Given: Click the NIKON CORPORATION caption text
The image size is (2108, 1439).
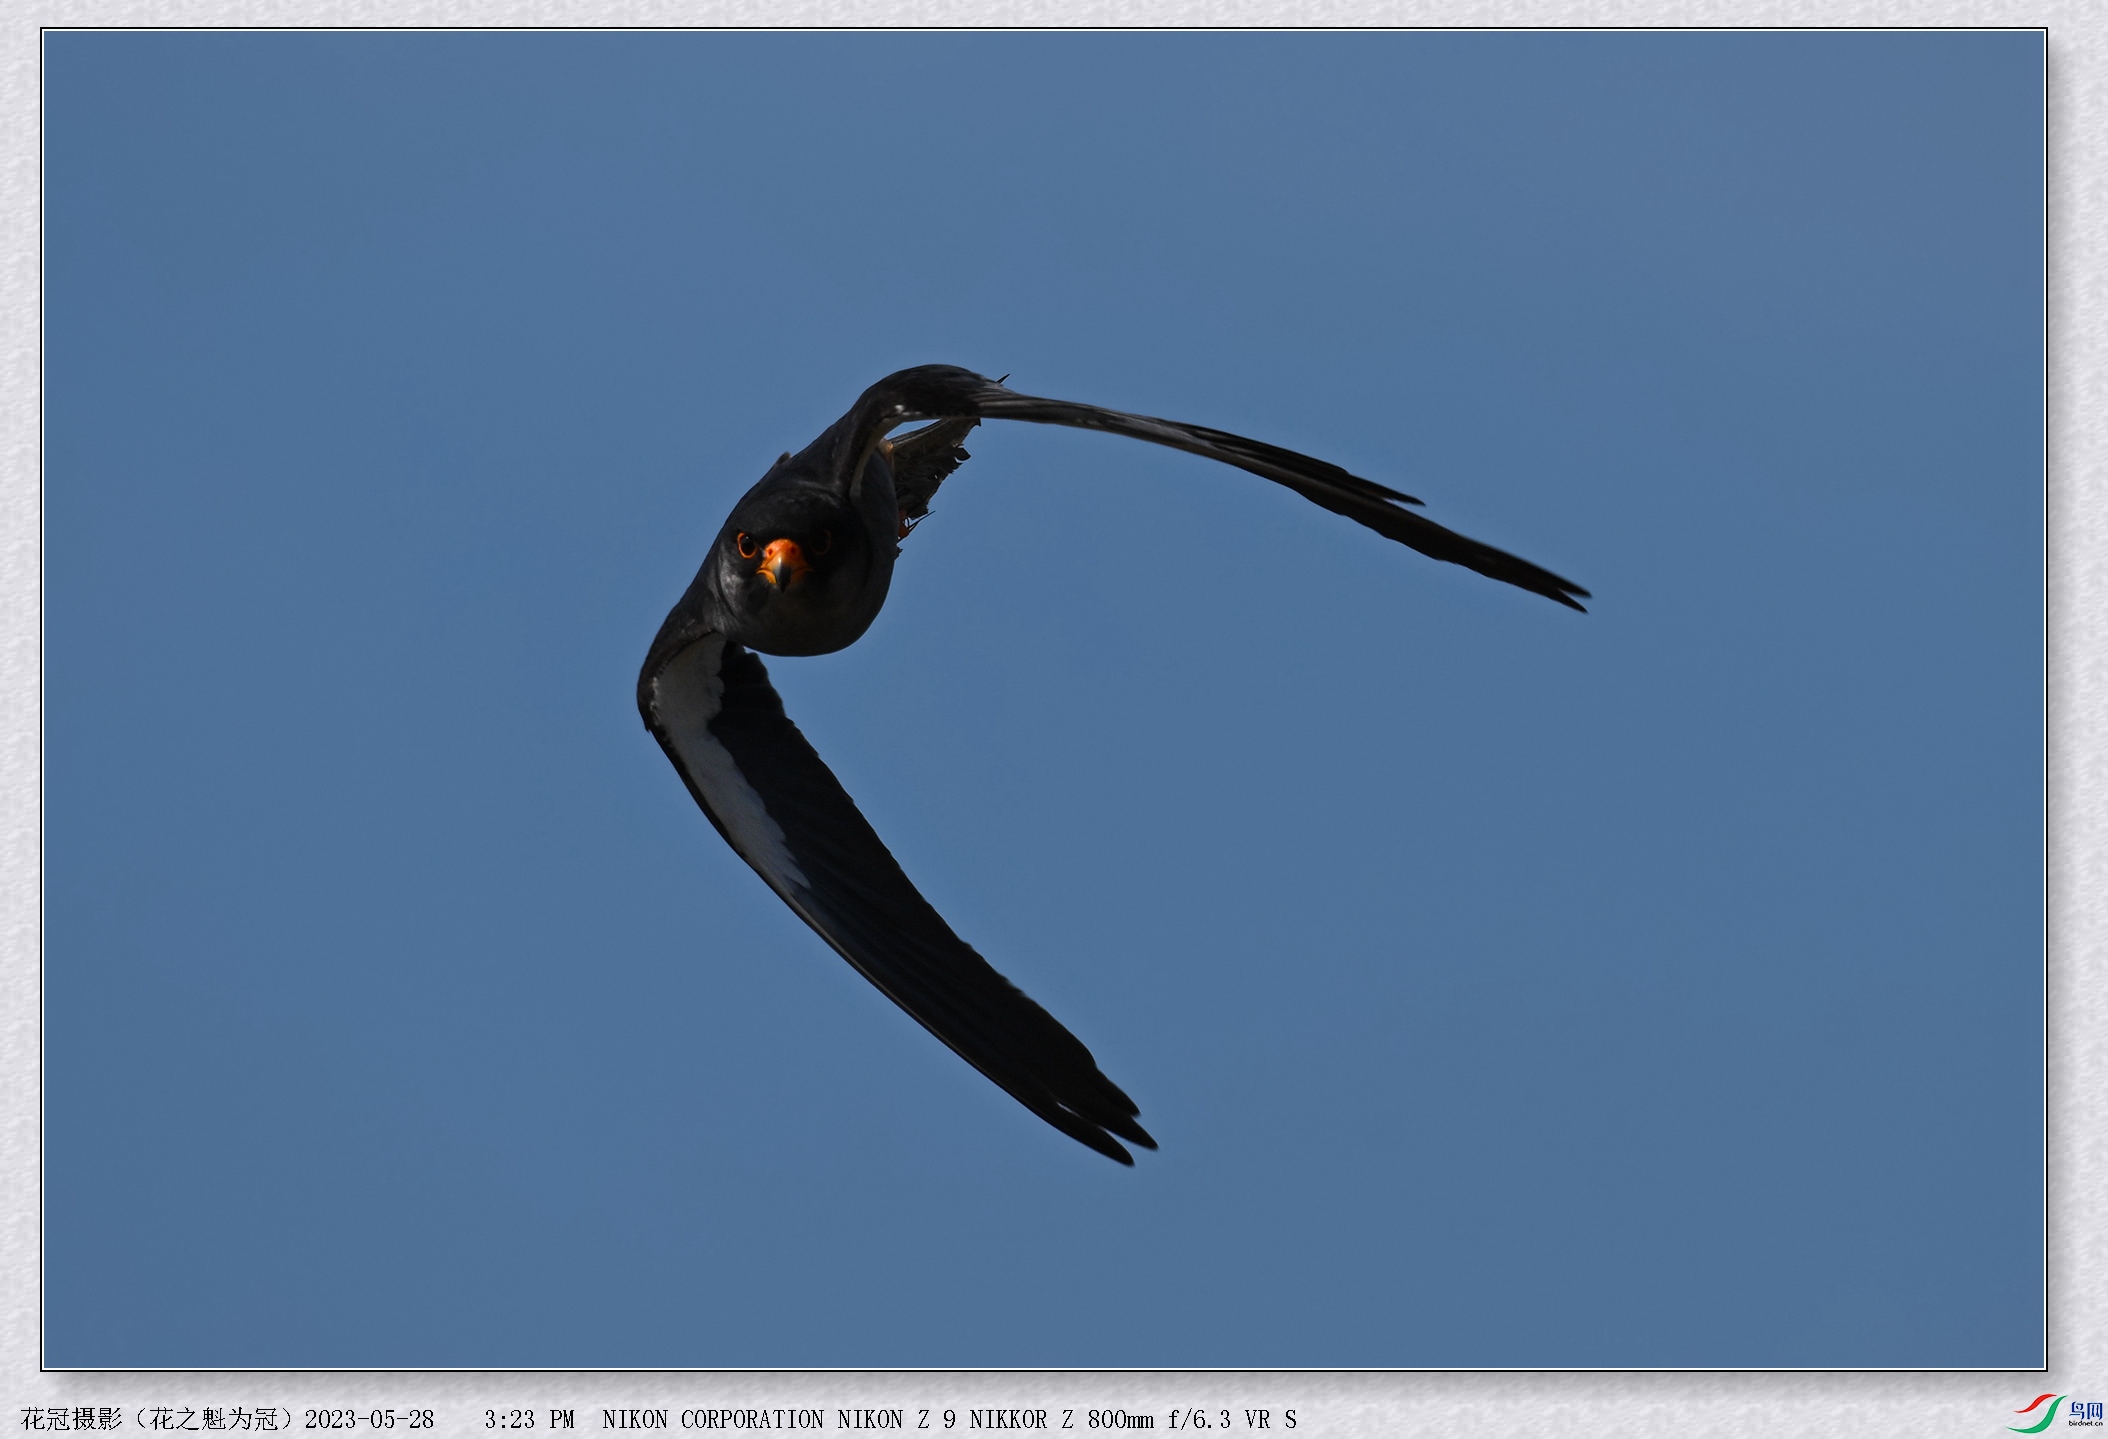Looking at the screenshot, I should [713, 1419].
